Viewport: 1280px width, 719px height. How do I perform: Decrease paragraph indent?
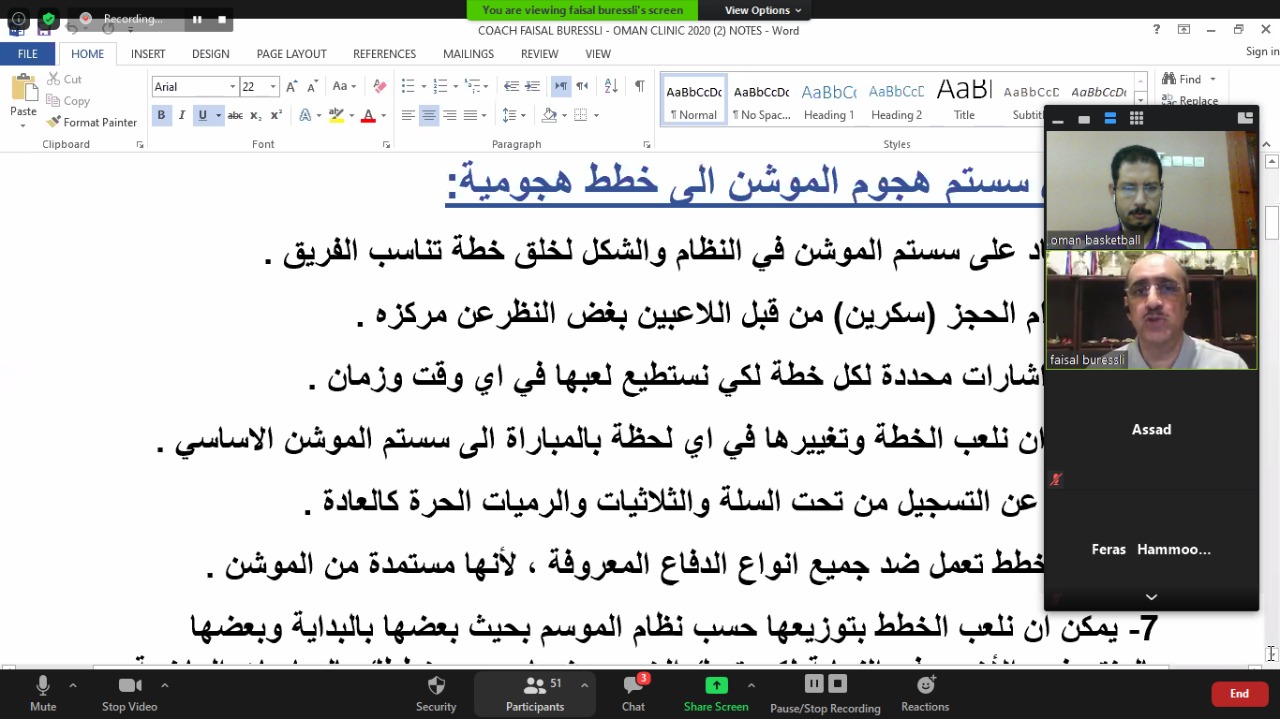(511, 87)
